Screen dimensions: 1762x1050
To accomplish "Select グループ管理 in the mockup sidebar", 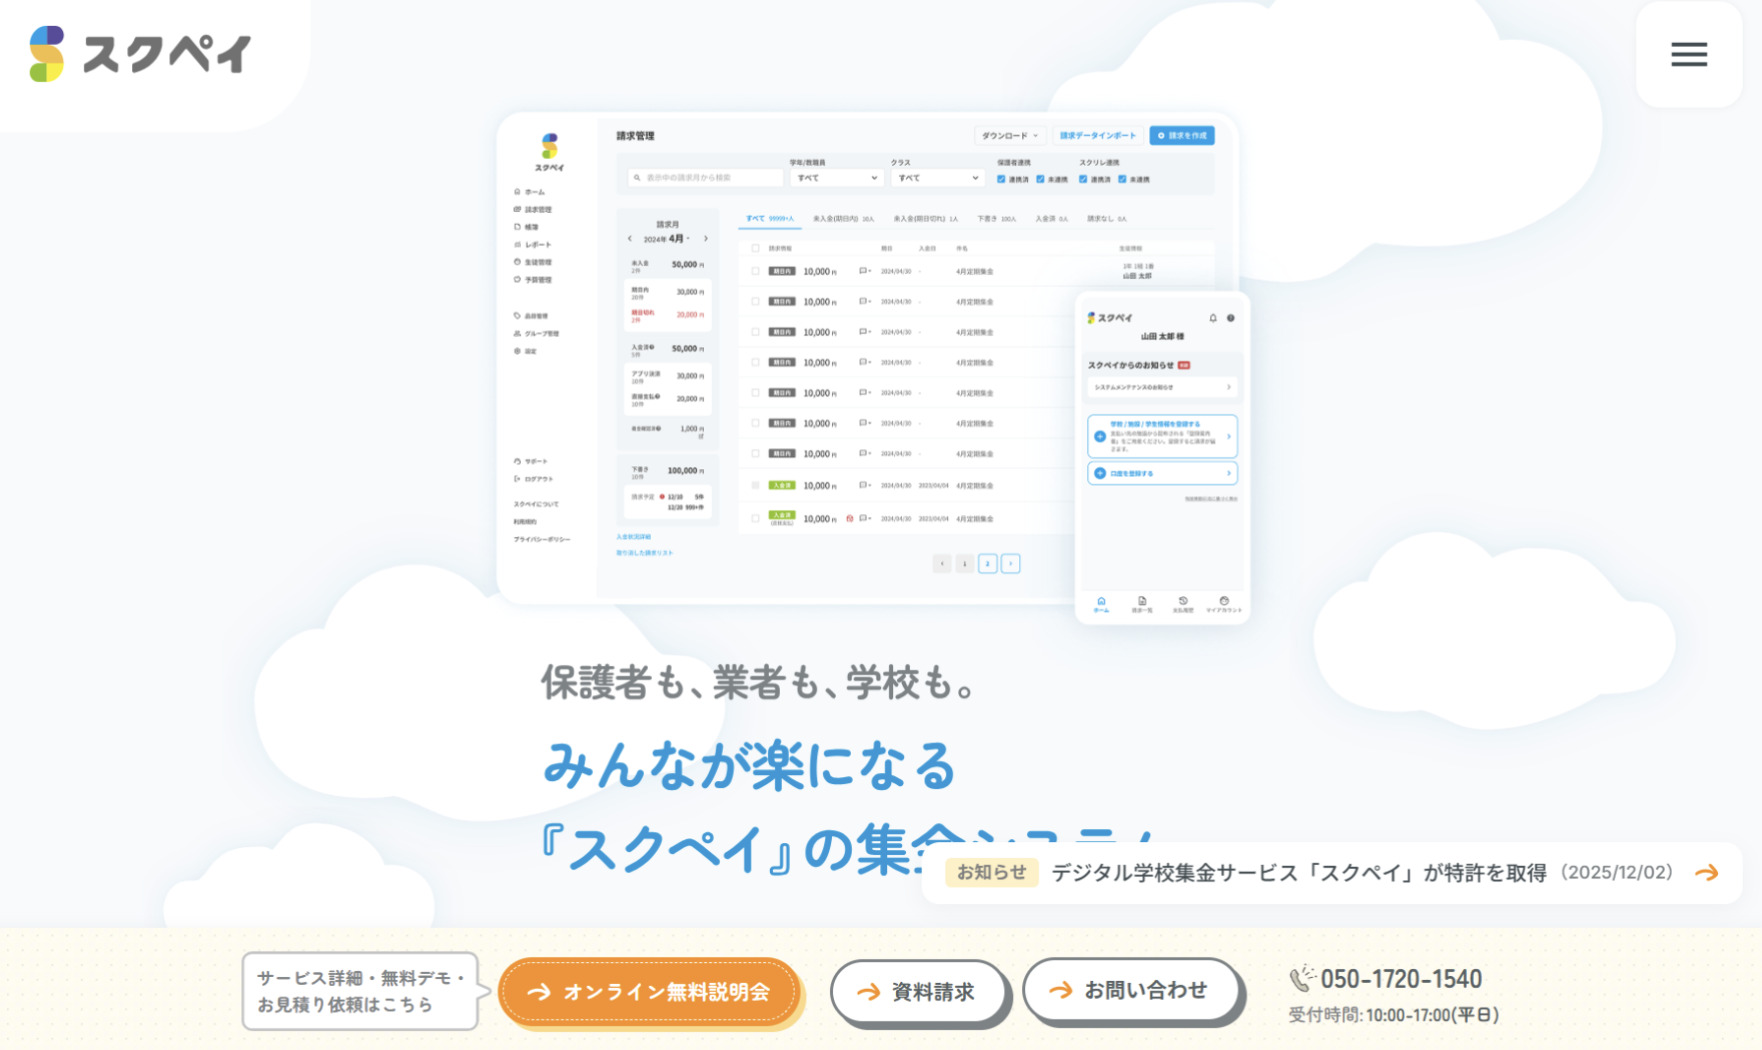I will pyautogui.click(x=537, y=334).
